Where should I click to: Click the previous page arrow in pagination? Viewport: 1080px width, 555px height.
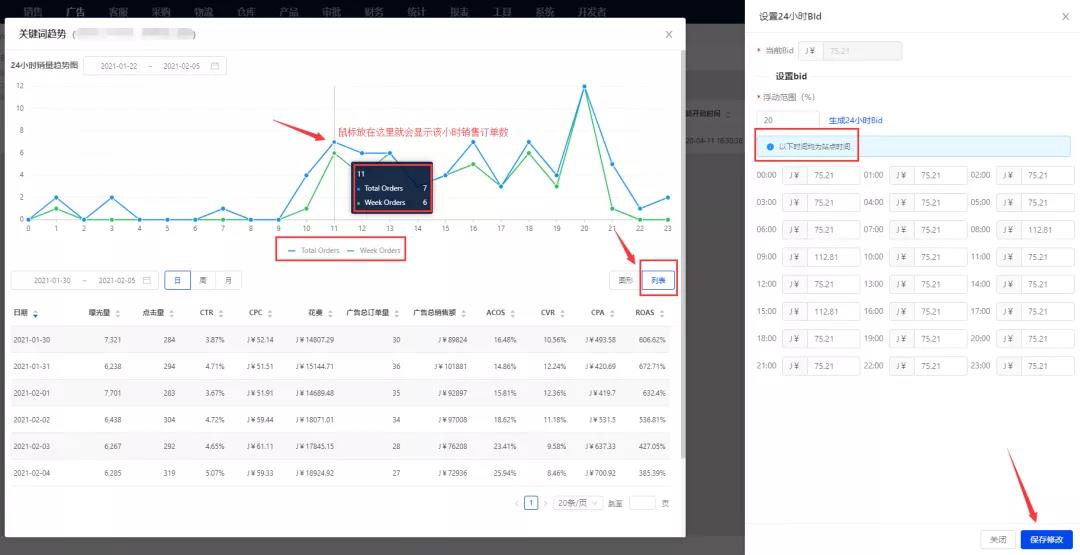click(x=517, y=503)
